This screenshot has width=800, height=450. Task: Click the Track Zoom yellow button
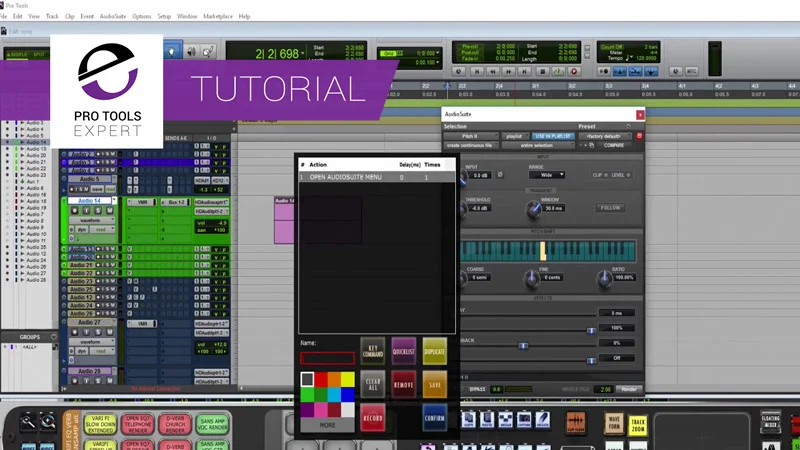pyautogui.click(x=638, y=424)
